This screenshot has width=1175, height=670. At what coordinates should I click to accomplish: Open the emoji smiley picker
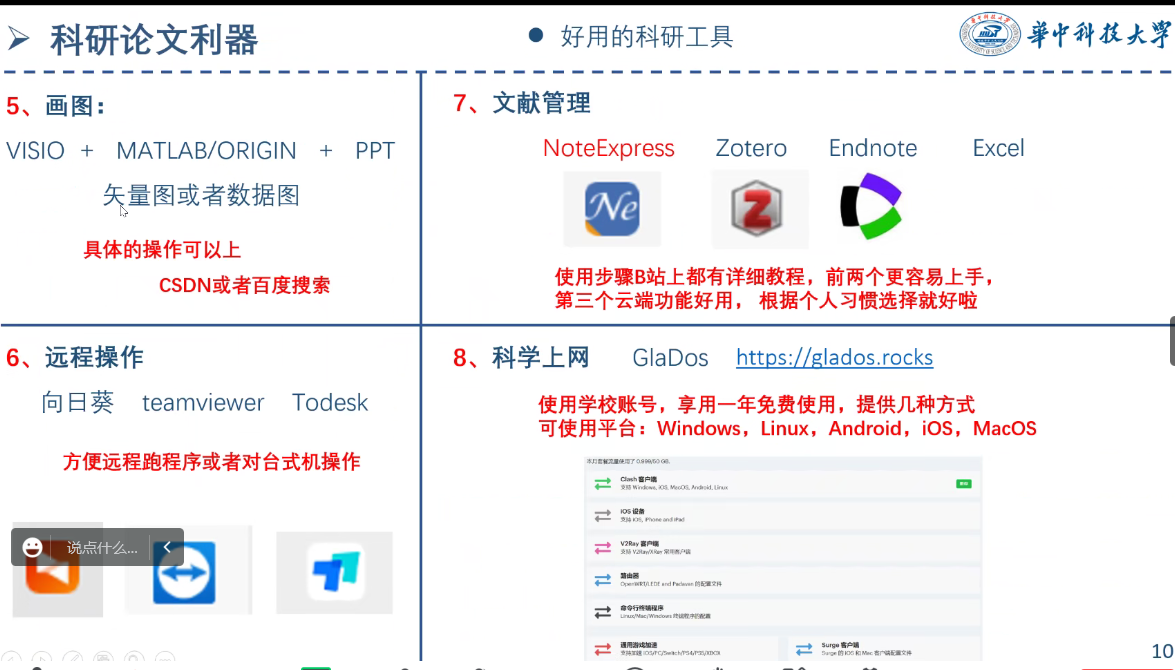click(x=33, y=547)
